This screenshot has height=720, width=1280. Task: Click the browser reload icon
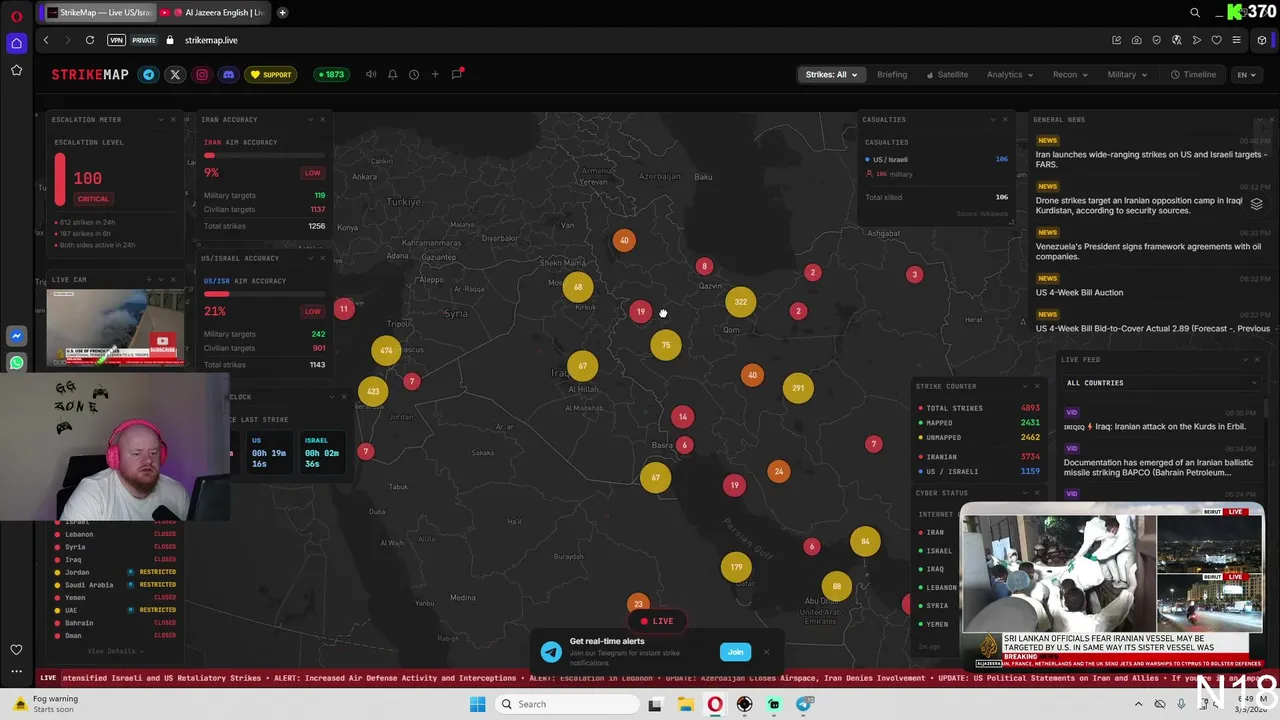click(x=90, y=40)
